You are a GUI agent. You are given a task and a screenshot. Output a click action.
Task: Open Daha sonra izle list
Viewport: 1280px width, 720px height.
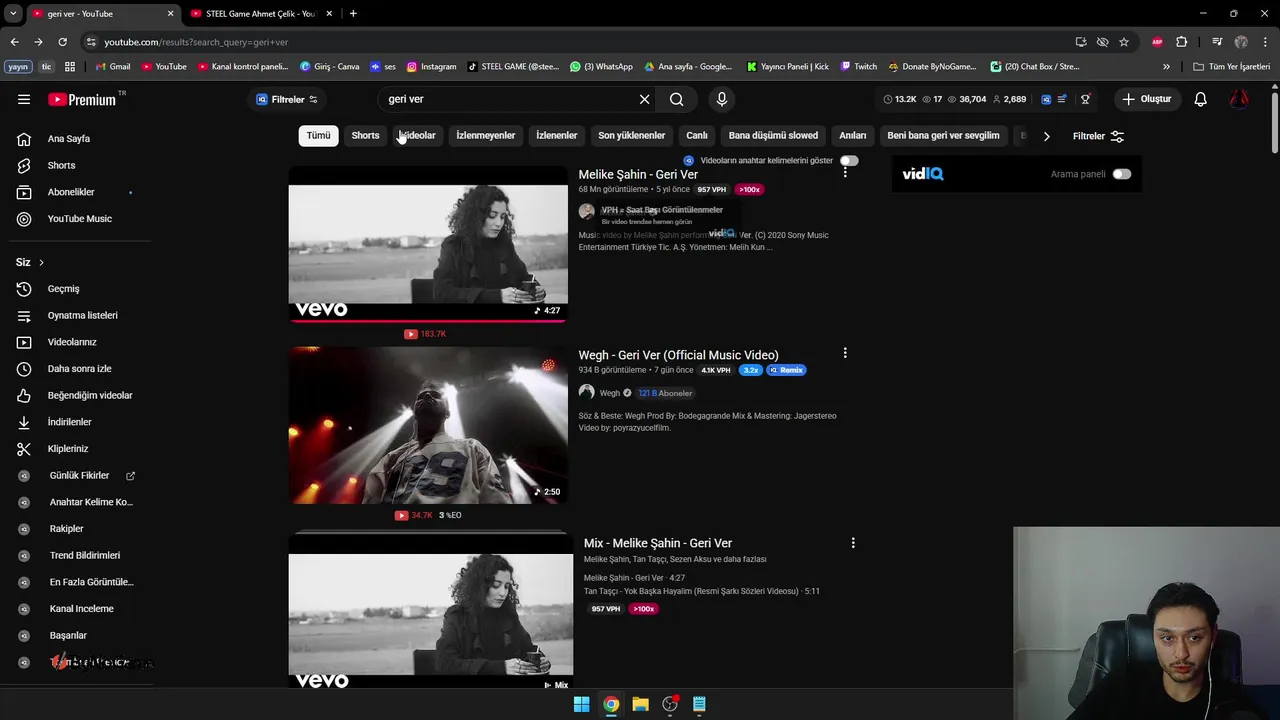79,369
